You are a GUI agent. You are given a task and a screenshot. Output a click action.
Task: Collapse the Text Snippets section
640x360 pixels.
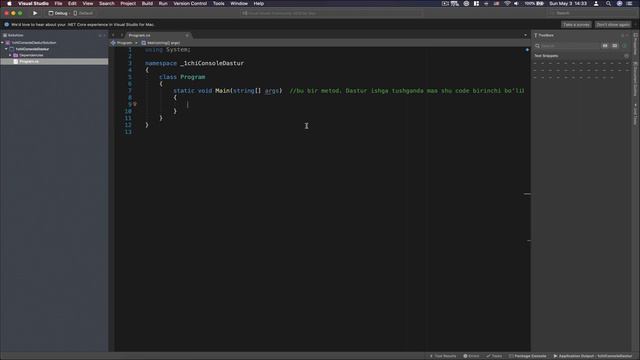click(x=546, y=56)
